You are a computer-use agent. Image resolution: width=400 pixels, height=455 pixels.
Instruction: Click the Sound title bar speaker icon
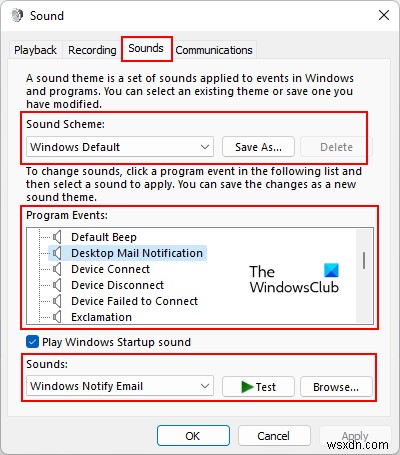coord(17,15)
